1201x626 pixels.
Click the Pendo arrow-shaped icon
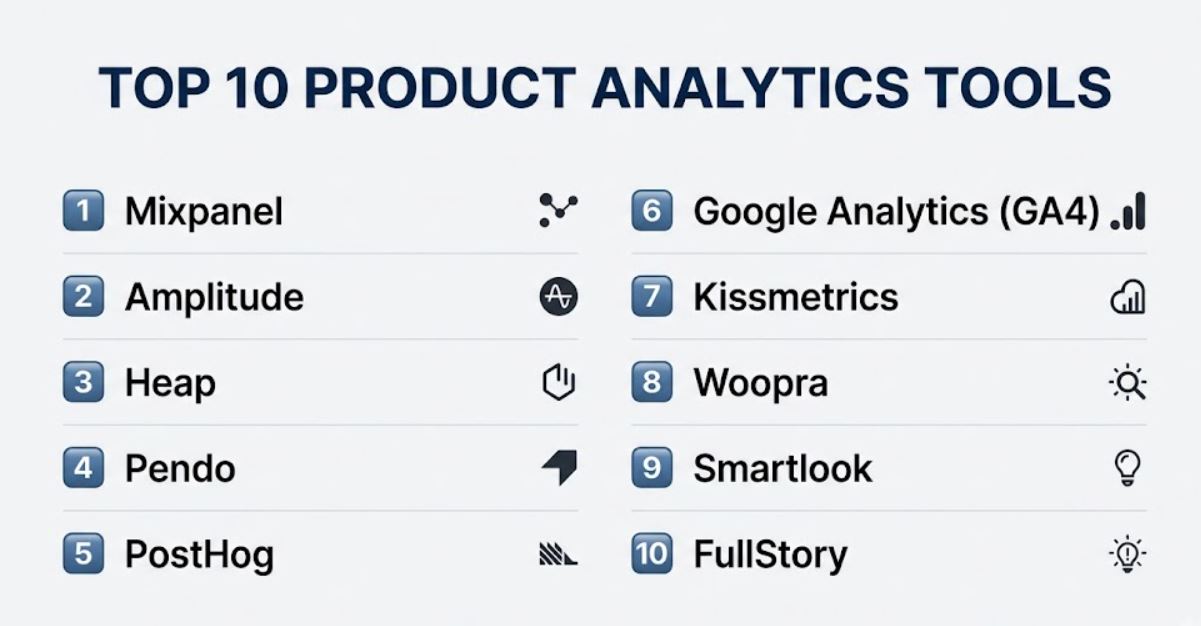[559, 468]
